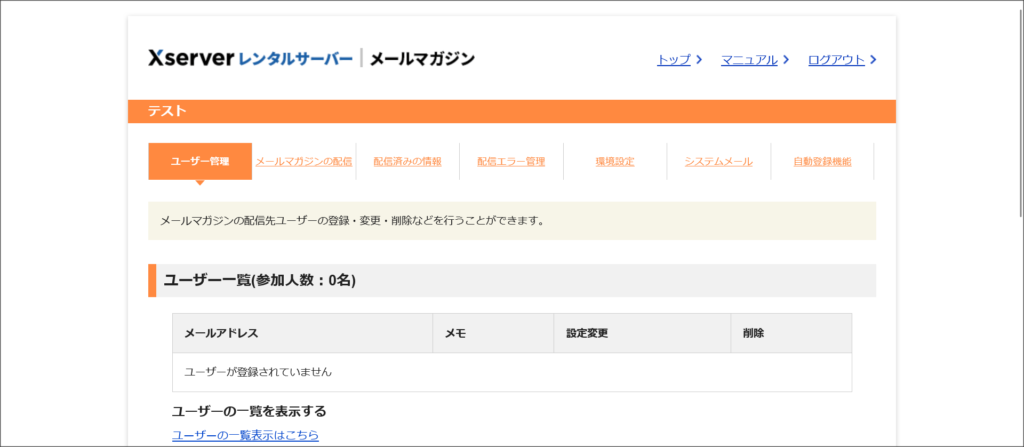Click the ユーザーの一覧表示はこちら link

(245, 435)
